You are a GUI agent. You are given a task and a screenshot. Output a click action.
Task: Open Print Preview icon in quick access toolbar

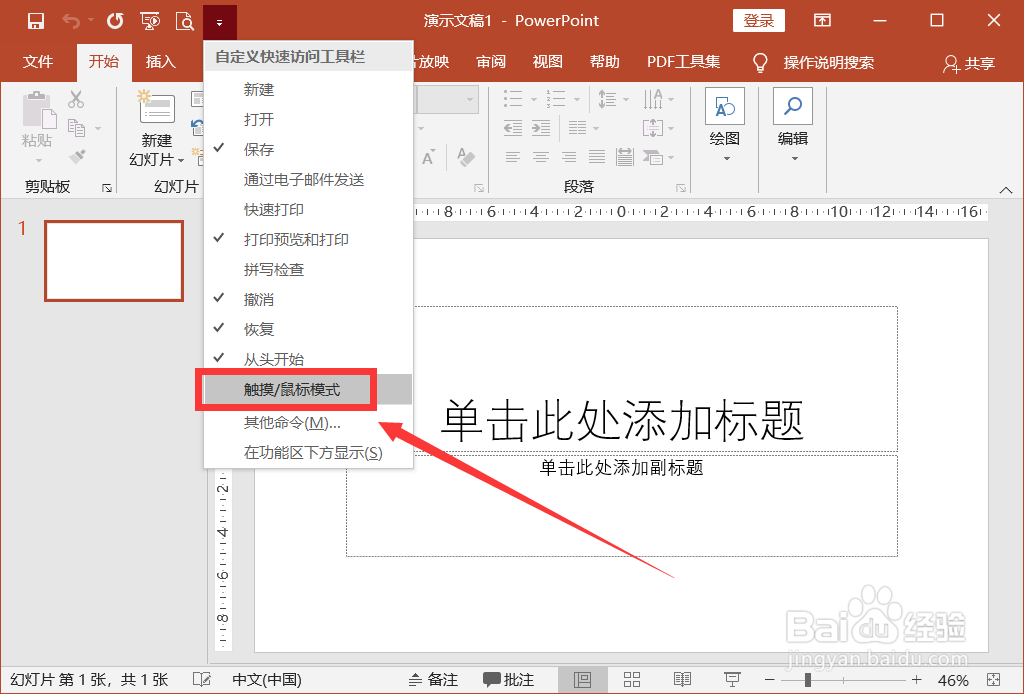click(x=185, y=22)
